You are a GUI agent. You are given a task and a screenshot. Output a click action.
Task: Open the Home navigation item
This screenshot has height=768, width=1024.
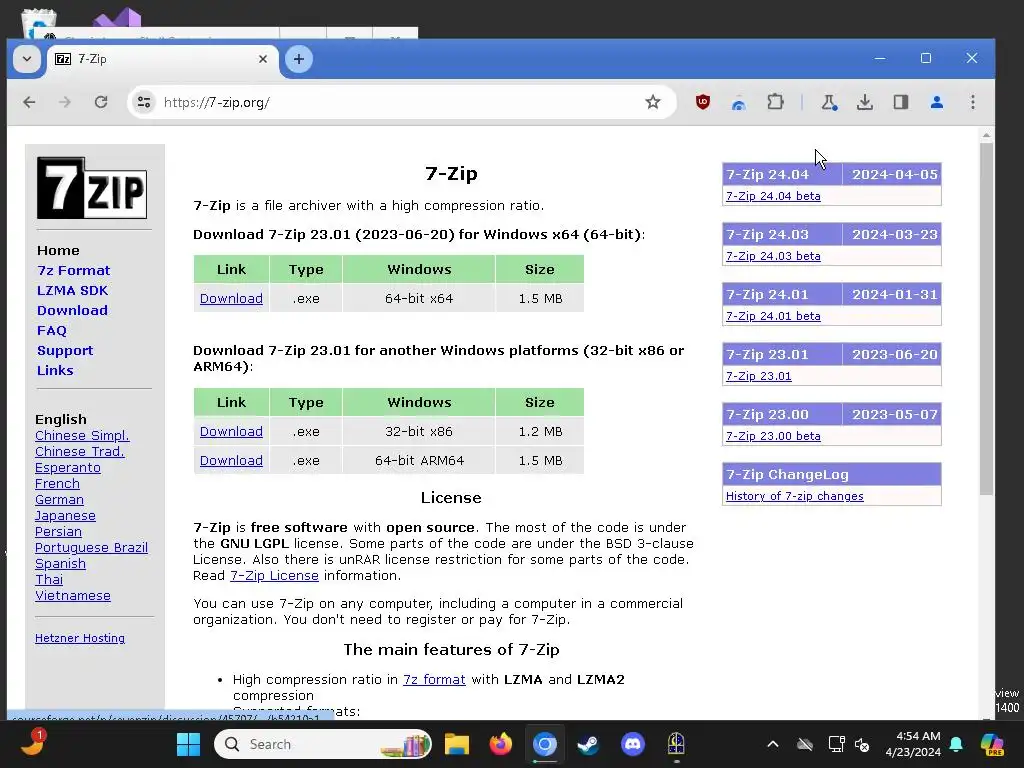[x=58, y=250]
